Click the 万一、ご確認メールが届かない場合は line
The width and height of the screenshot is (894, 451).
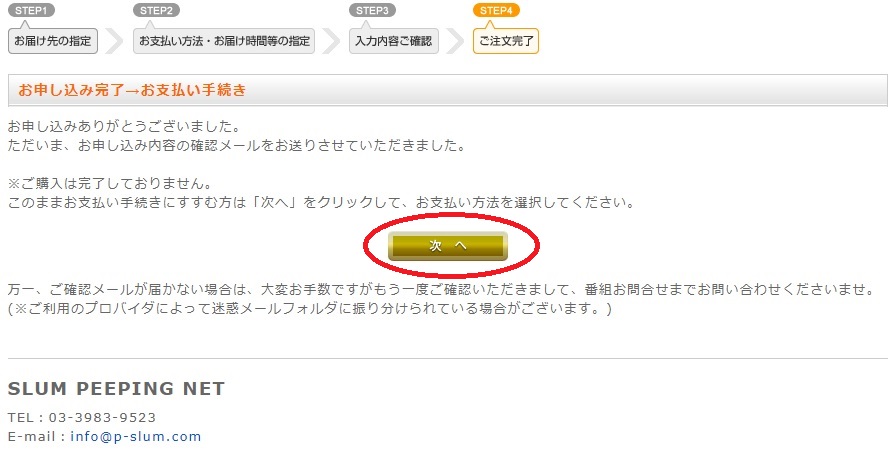441,289
